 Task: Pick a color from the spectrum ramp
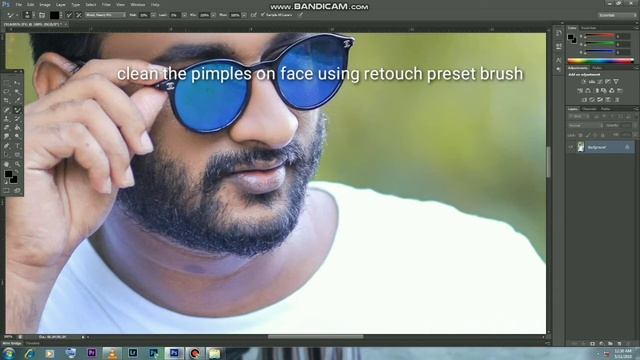coord(600,61)
